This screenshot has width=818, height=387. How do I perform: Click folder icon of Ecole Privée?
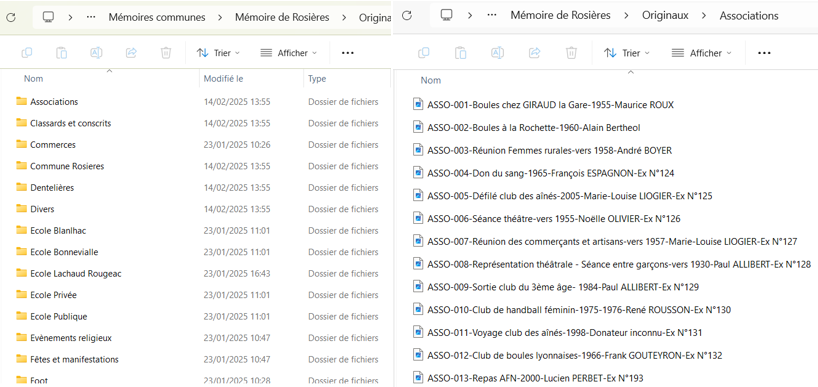pyautogui.click(x=21, y=295)
